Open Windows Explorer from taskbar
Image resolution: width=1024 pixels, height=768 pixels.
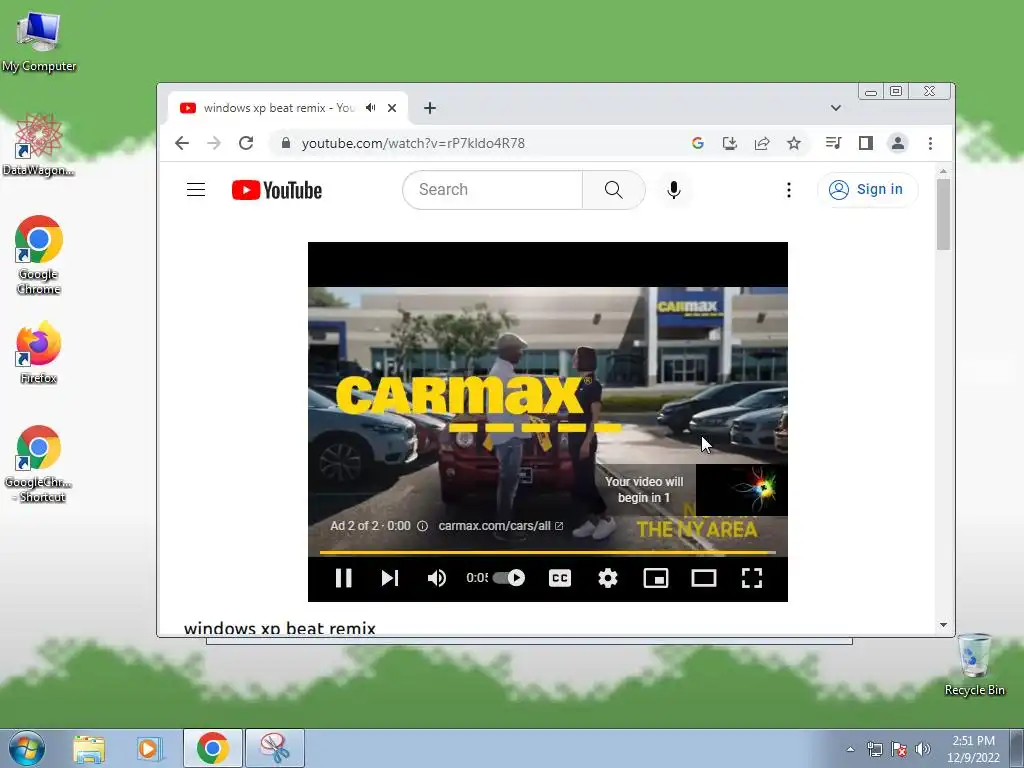tap(89, 748)
